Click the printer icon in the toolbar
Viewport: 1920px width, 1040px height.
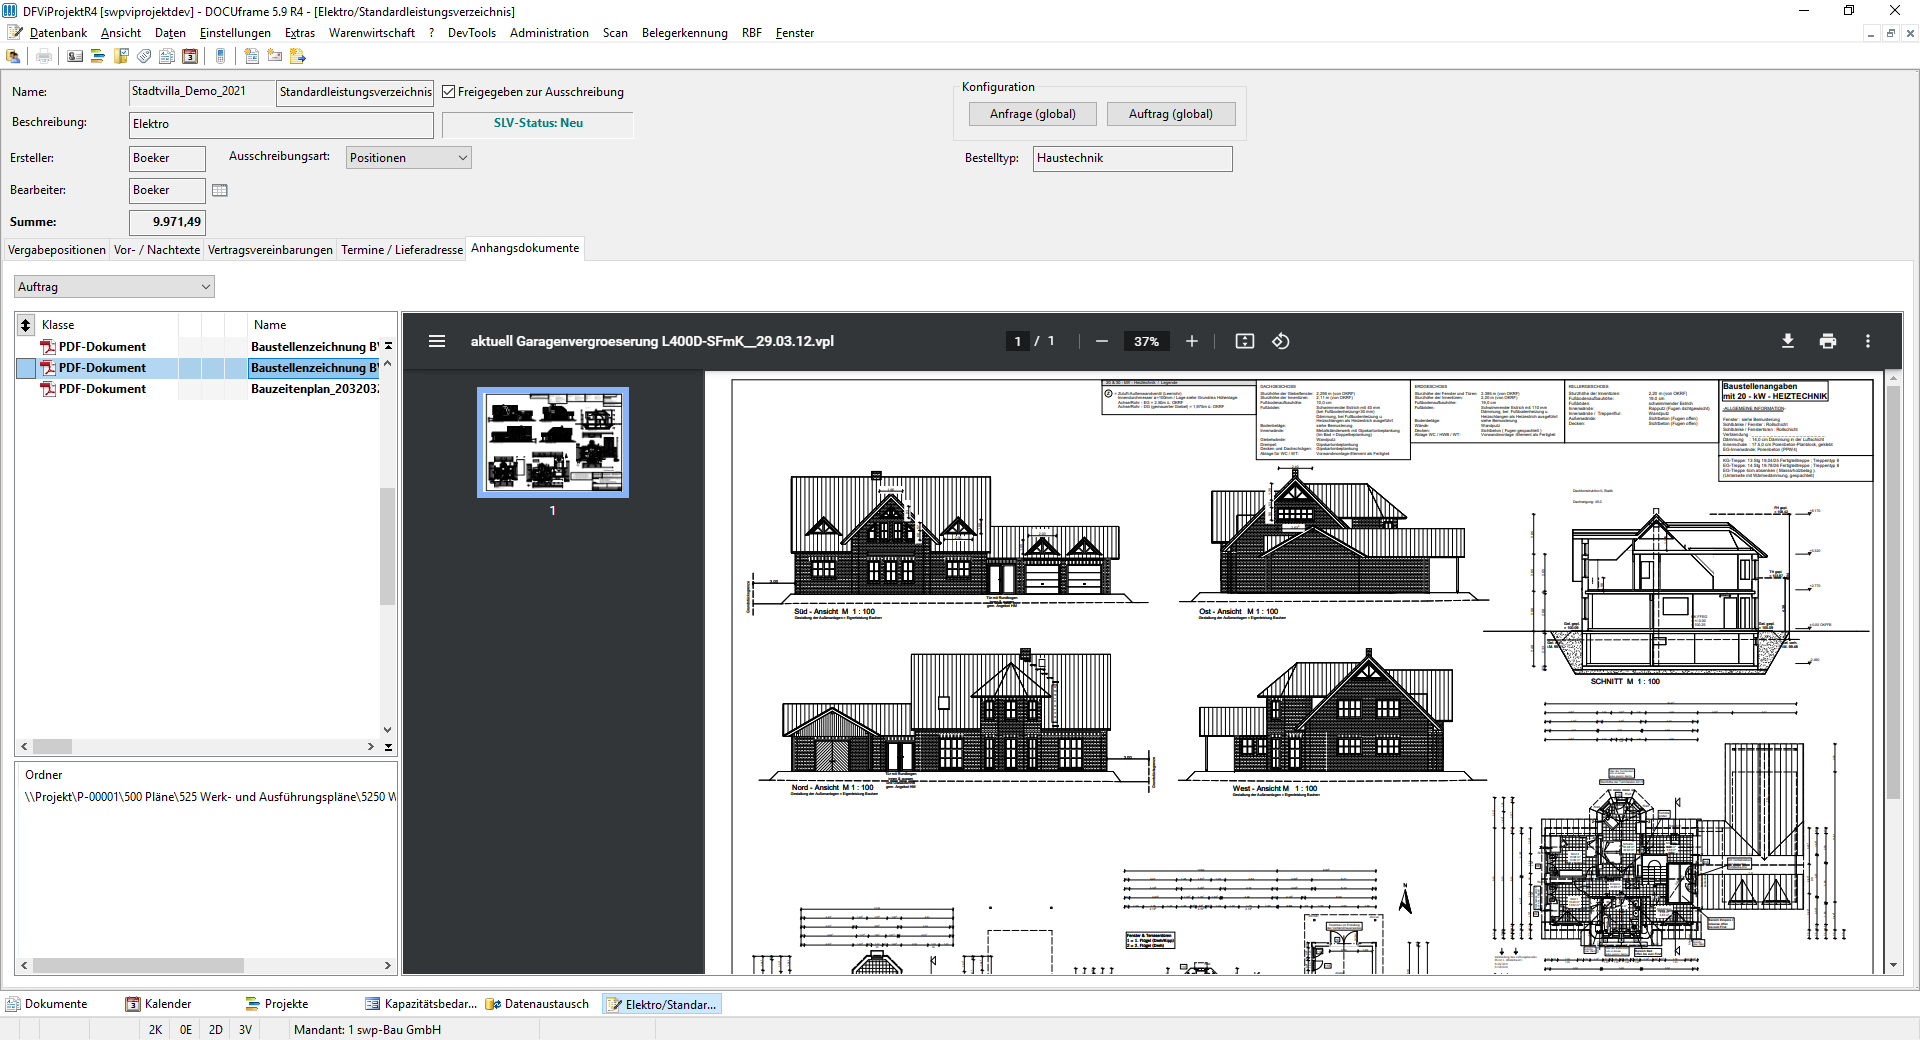point(44,56)
